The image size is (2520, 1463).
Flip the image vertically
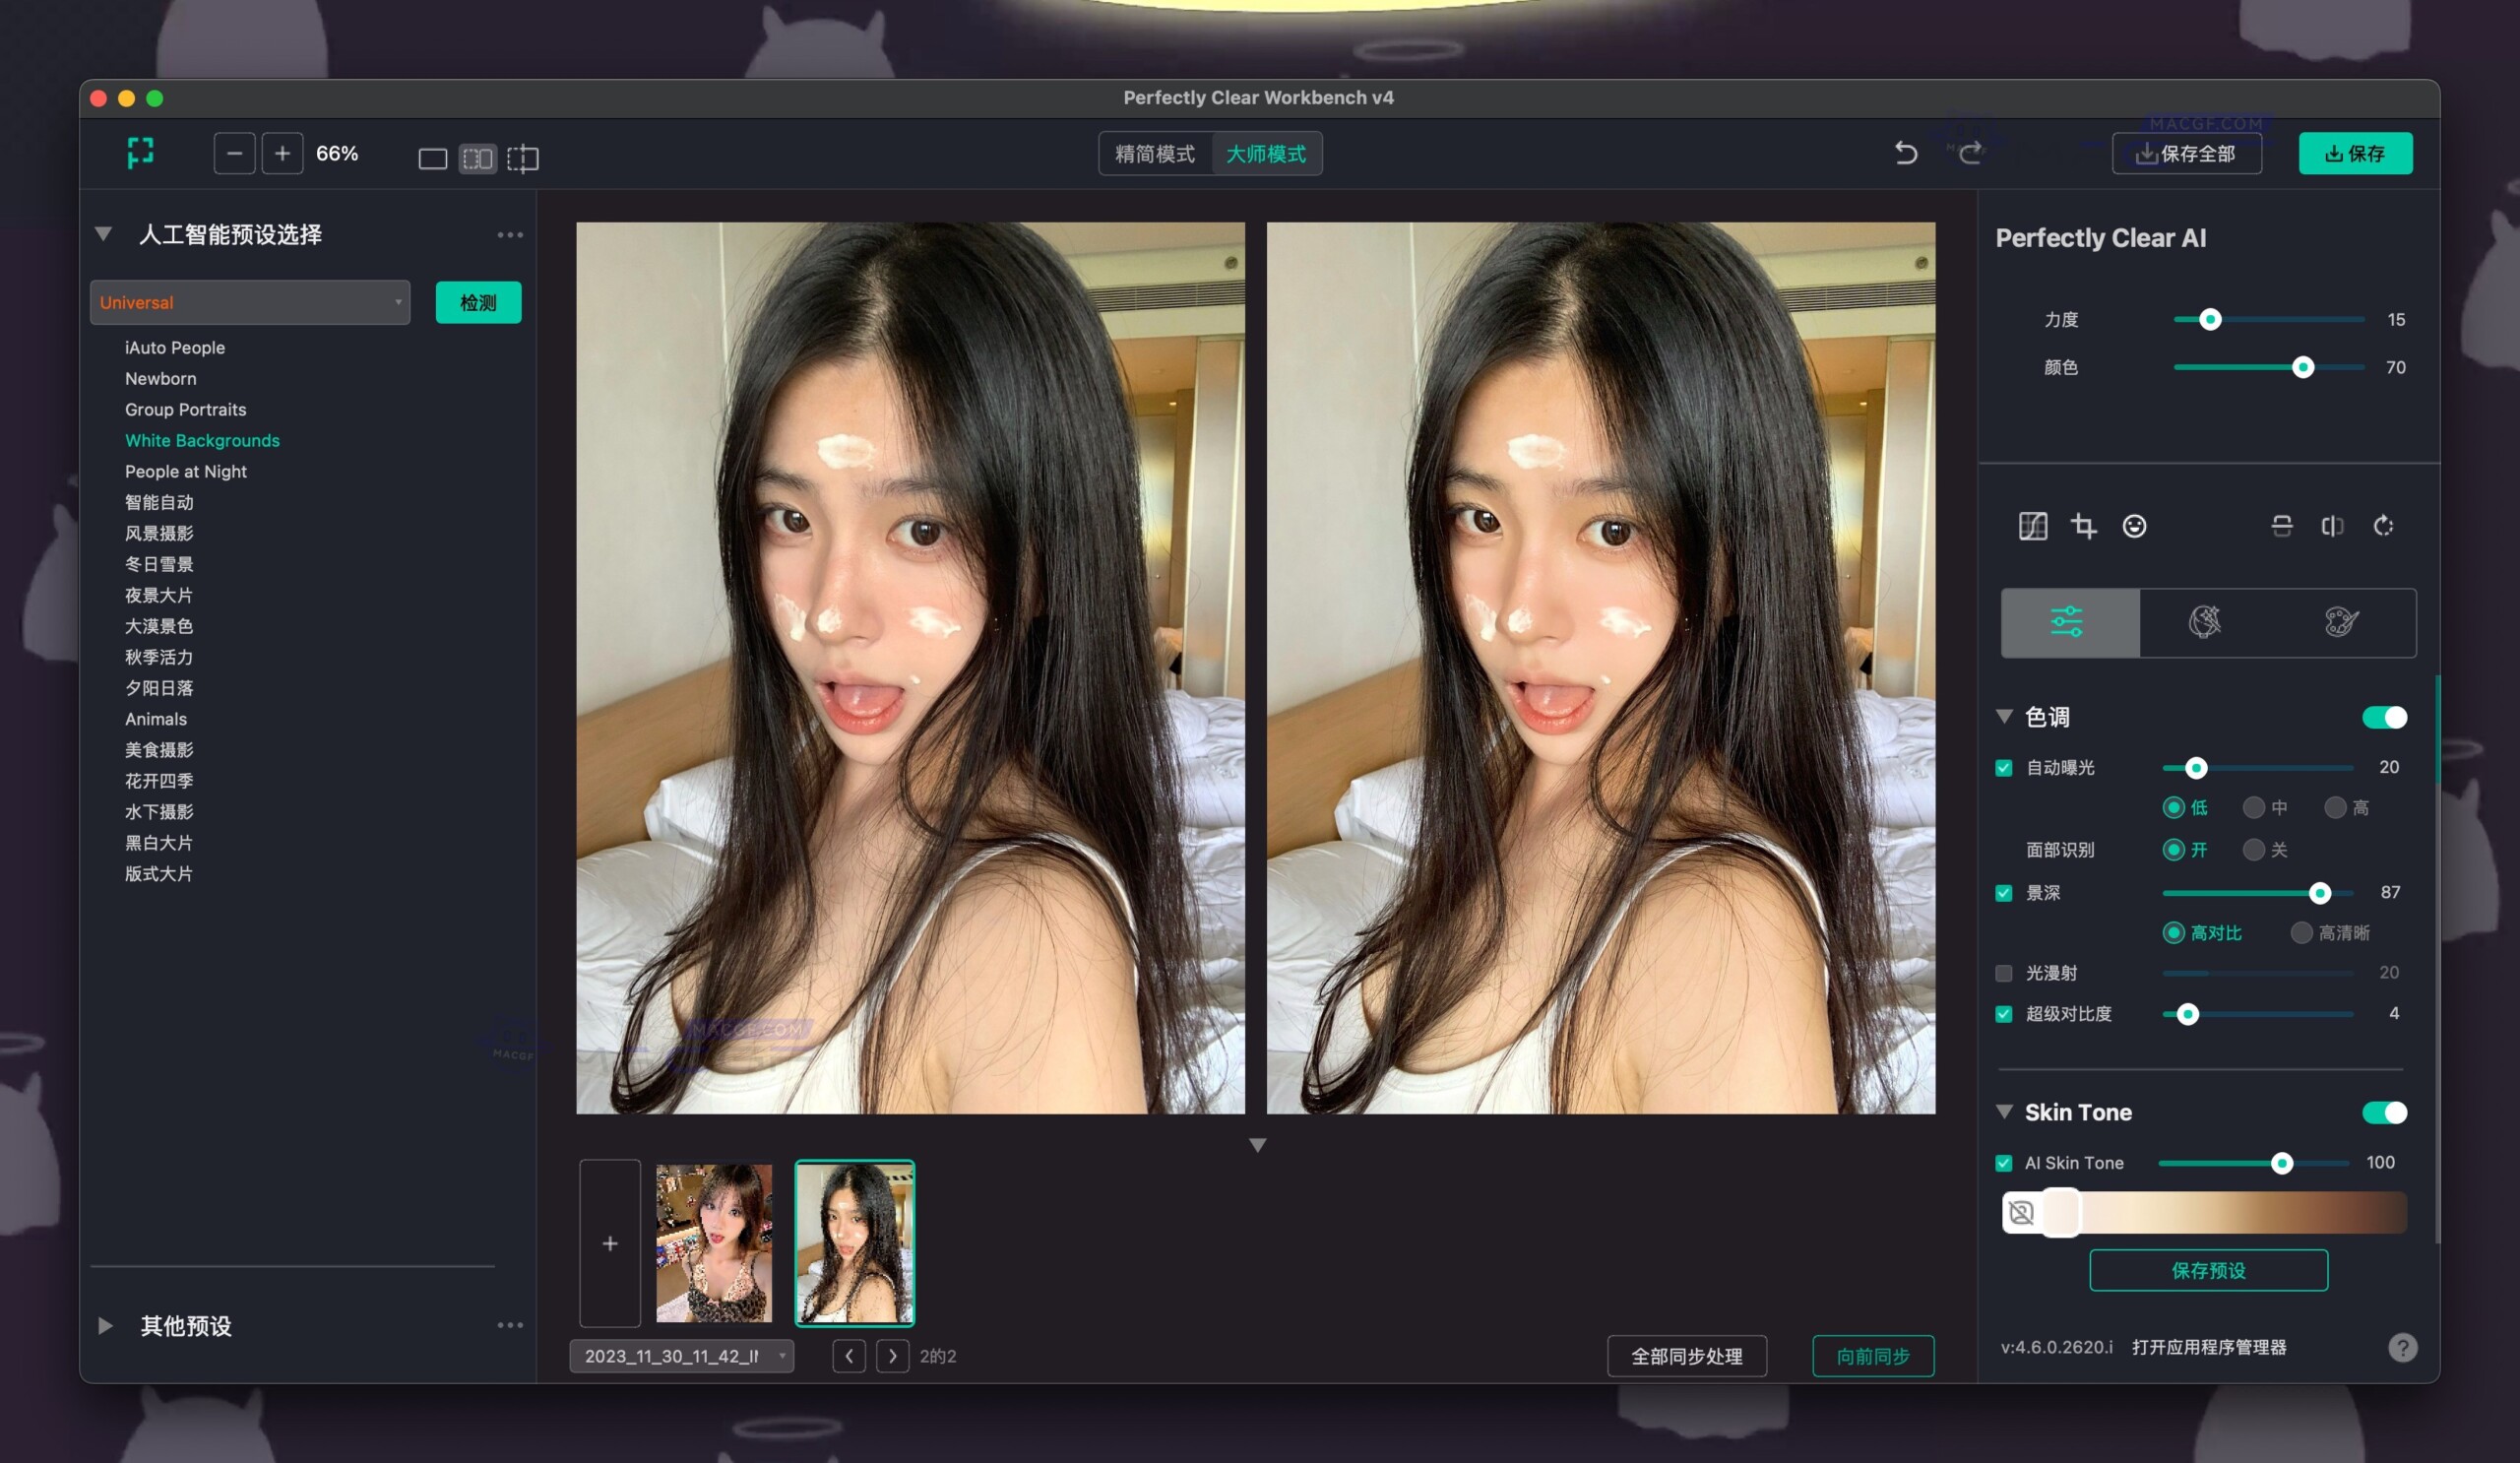(2281, 526)
